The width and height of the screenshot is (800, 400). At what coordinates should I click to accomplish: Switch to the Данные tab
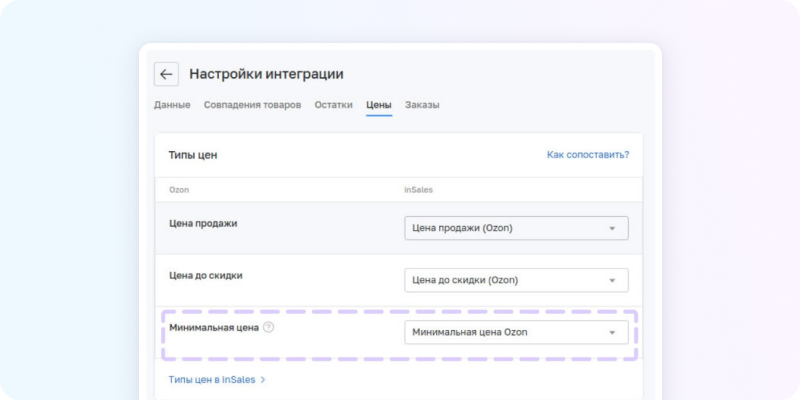pos(172,105)
